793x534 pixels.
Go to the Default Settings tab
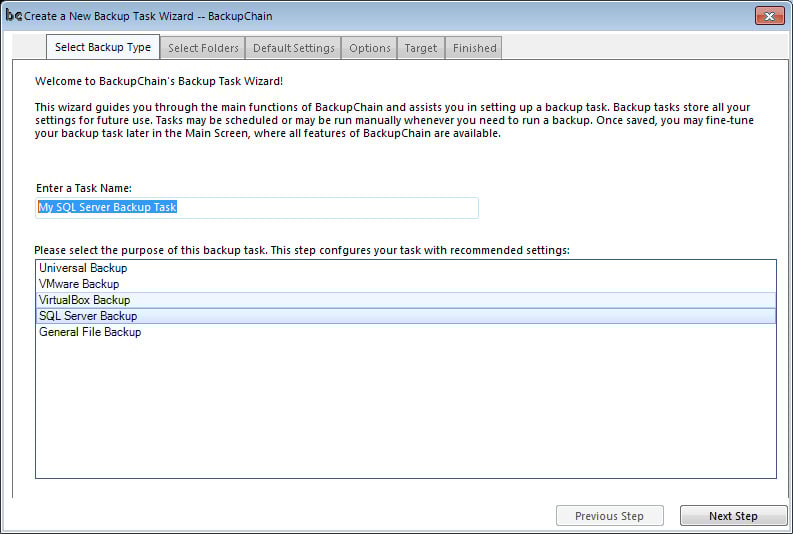click(x=293, y=48)
